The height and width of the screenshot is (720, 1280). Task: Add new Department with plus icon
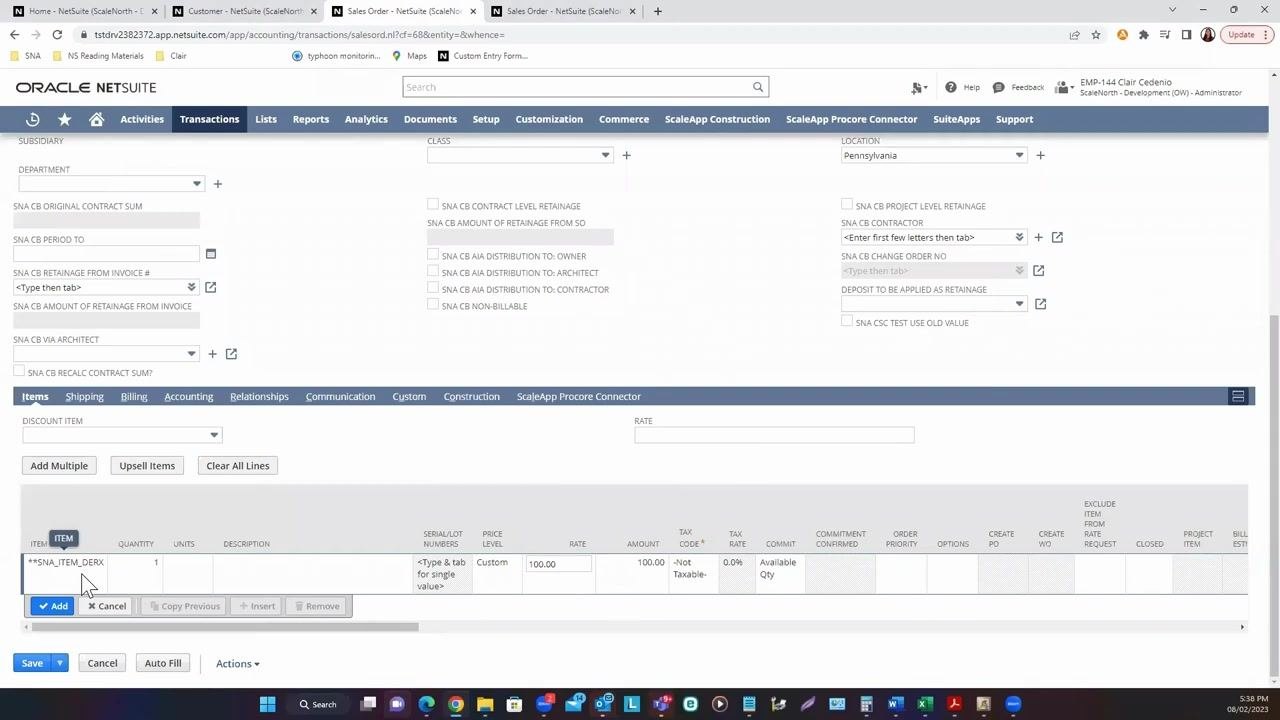tap(217, 184)
